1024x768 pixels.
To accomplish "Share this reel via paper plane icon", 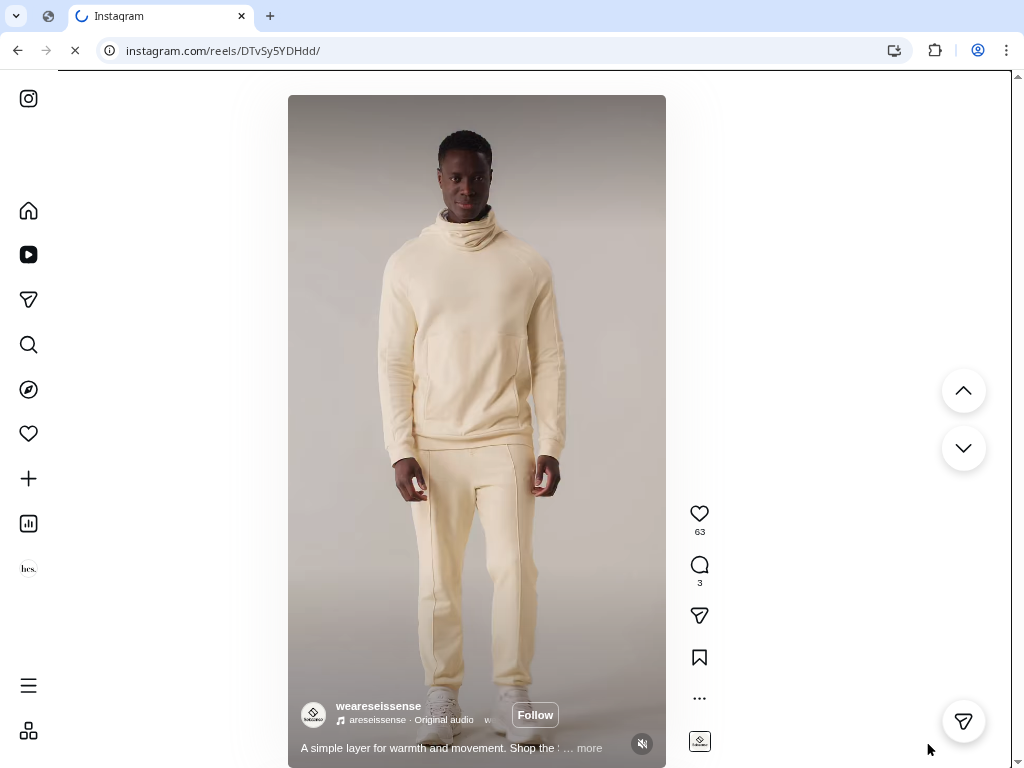I will pos(699,616).
